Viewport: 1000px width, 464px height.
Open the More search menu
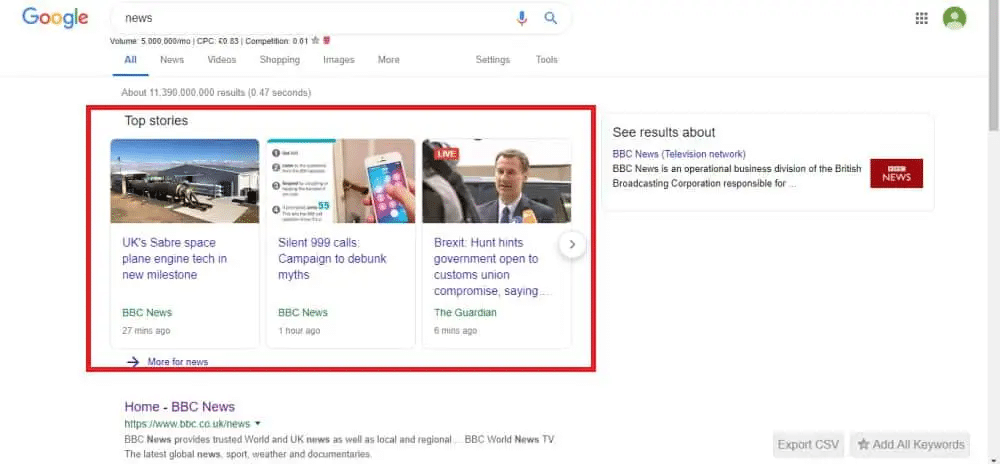click(x=388, y=59)
